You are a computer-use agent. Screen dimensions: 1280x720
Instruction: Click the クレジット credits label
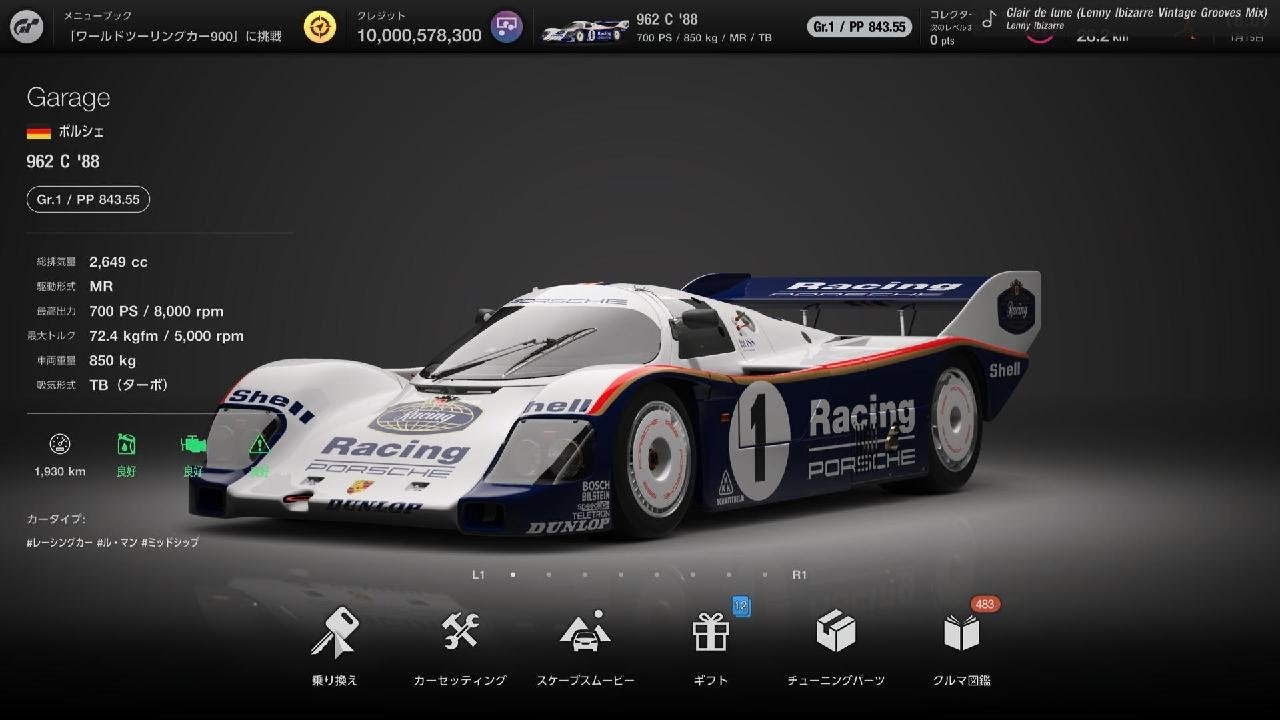[381, 16]
